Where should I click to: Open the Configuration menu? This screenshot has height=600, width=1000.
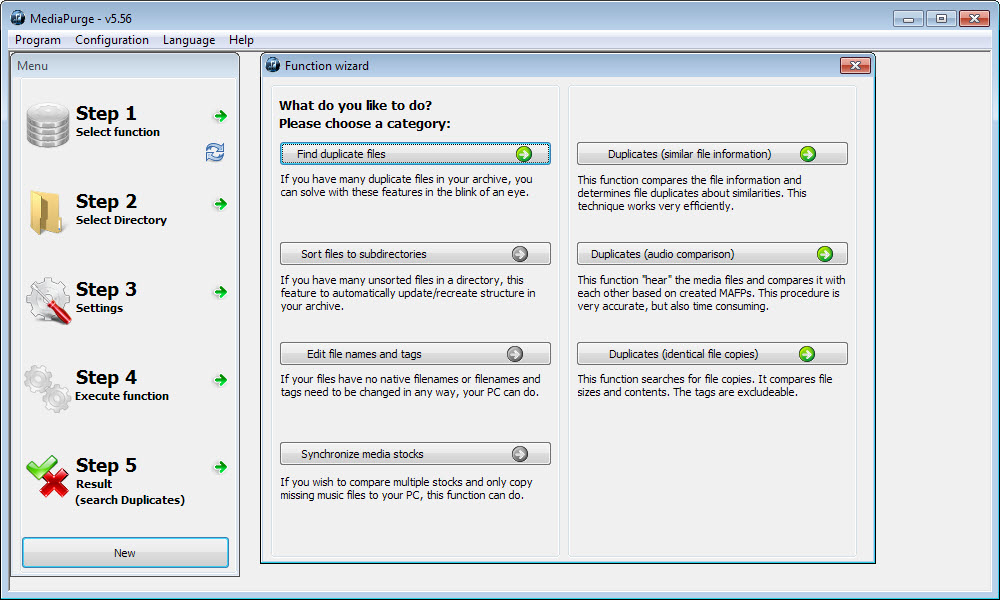tap(112, 40)
